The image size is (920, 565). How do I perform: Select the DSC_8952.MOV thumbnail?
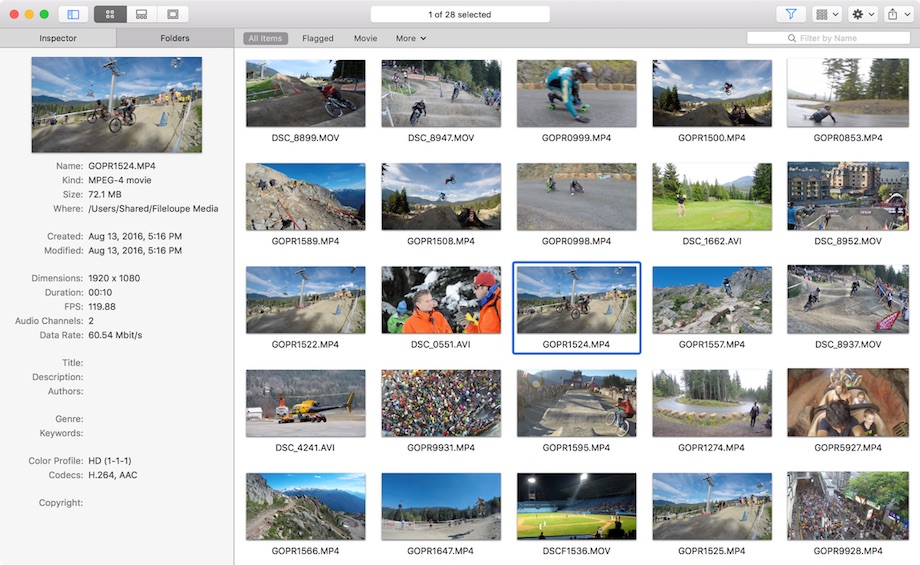pos(848,197)
